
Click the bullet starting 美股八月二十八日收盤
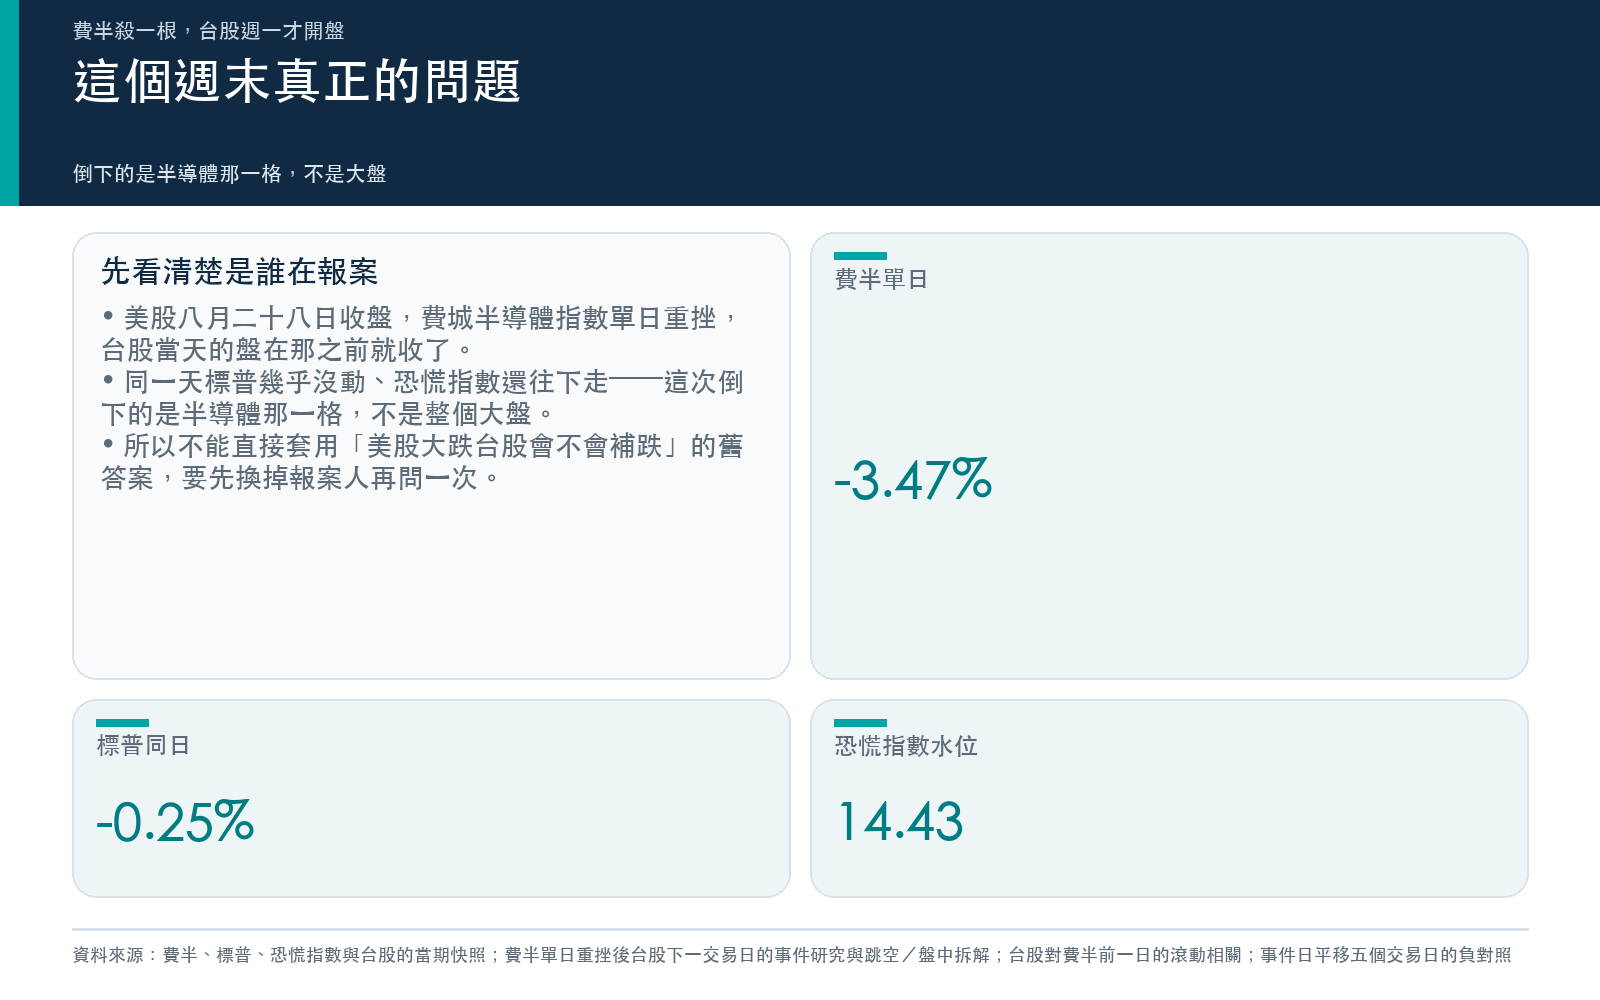coord(421,334)
